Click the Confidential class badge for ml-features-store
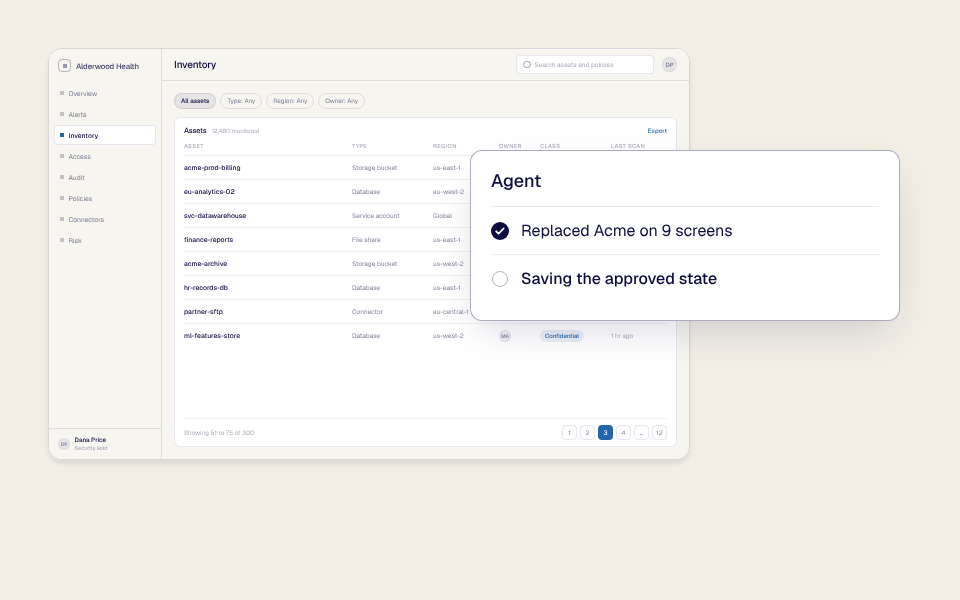The image size is (960, 600). coord(561,336)
